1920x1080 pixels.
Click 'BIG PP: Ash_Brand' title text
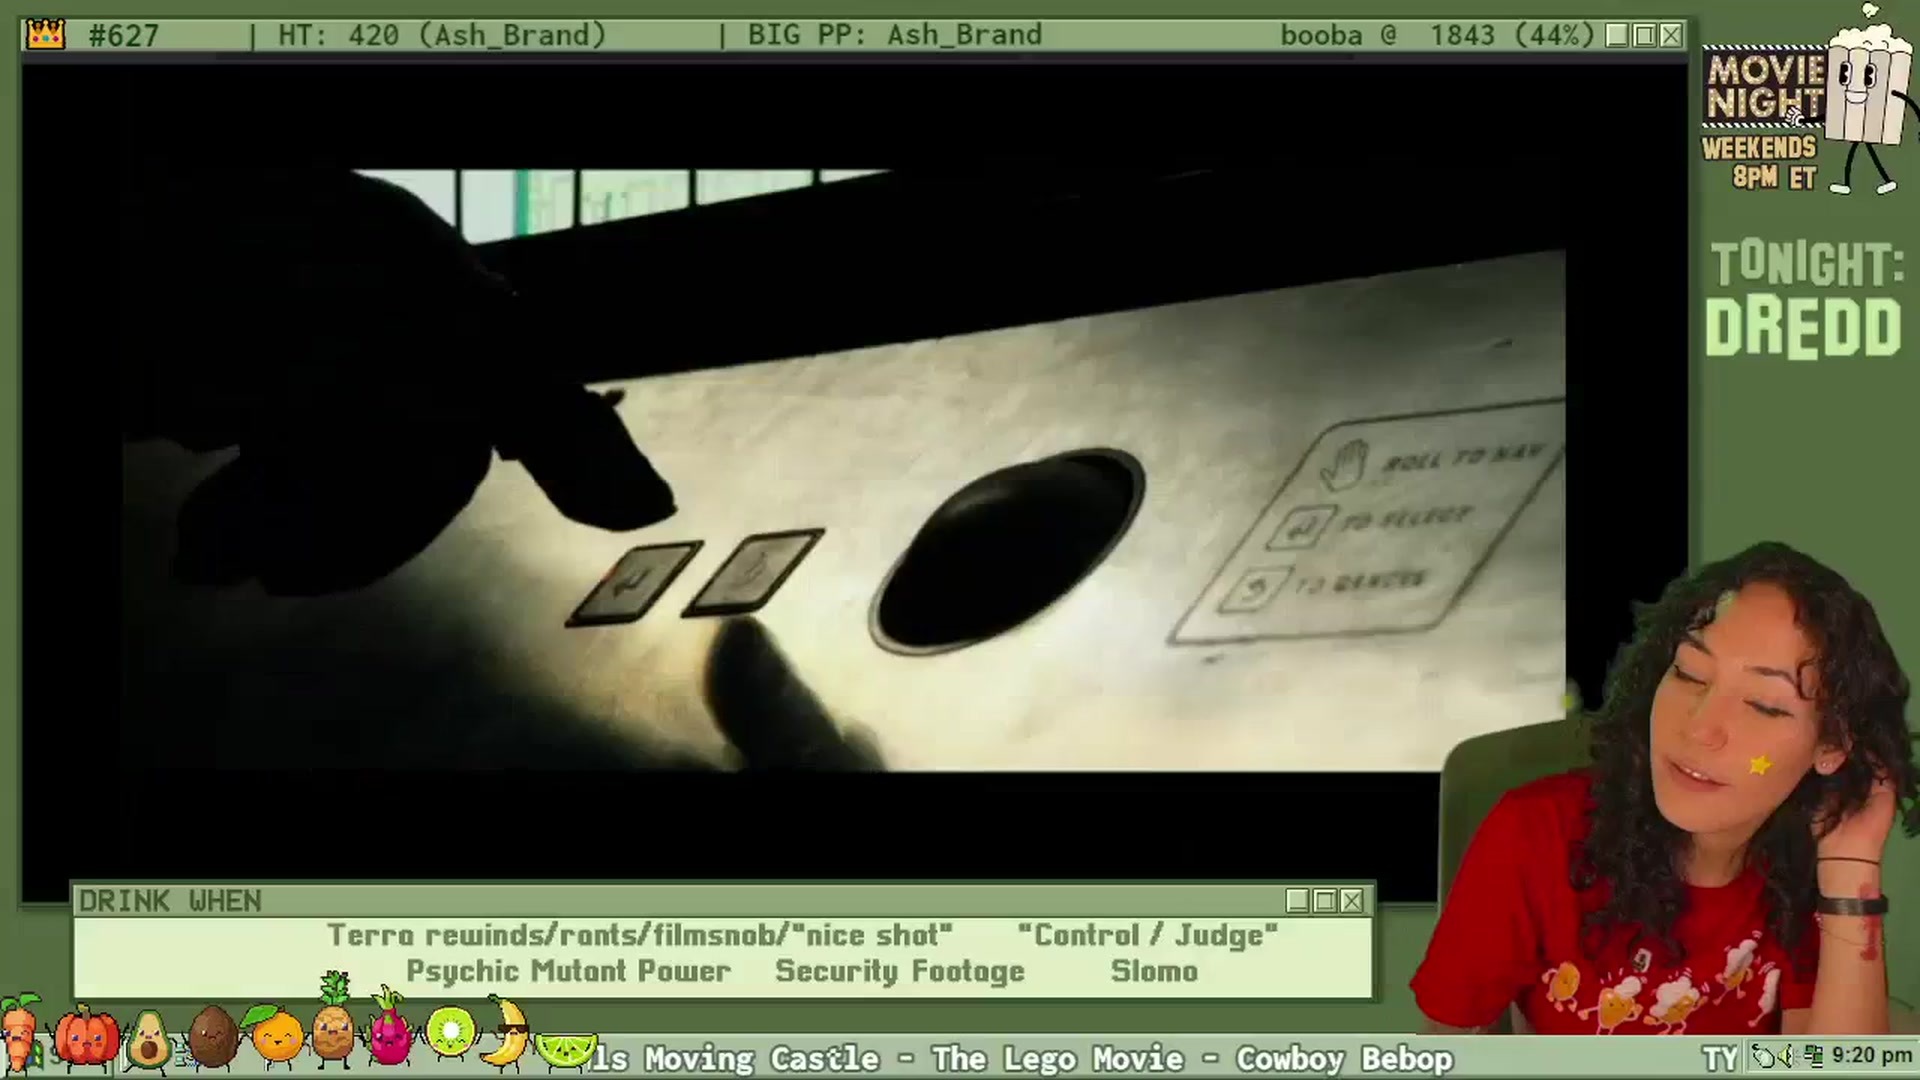[894, 35]
